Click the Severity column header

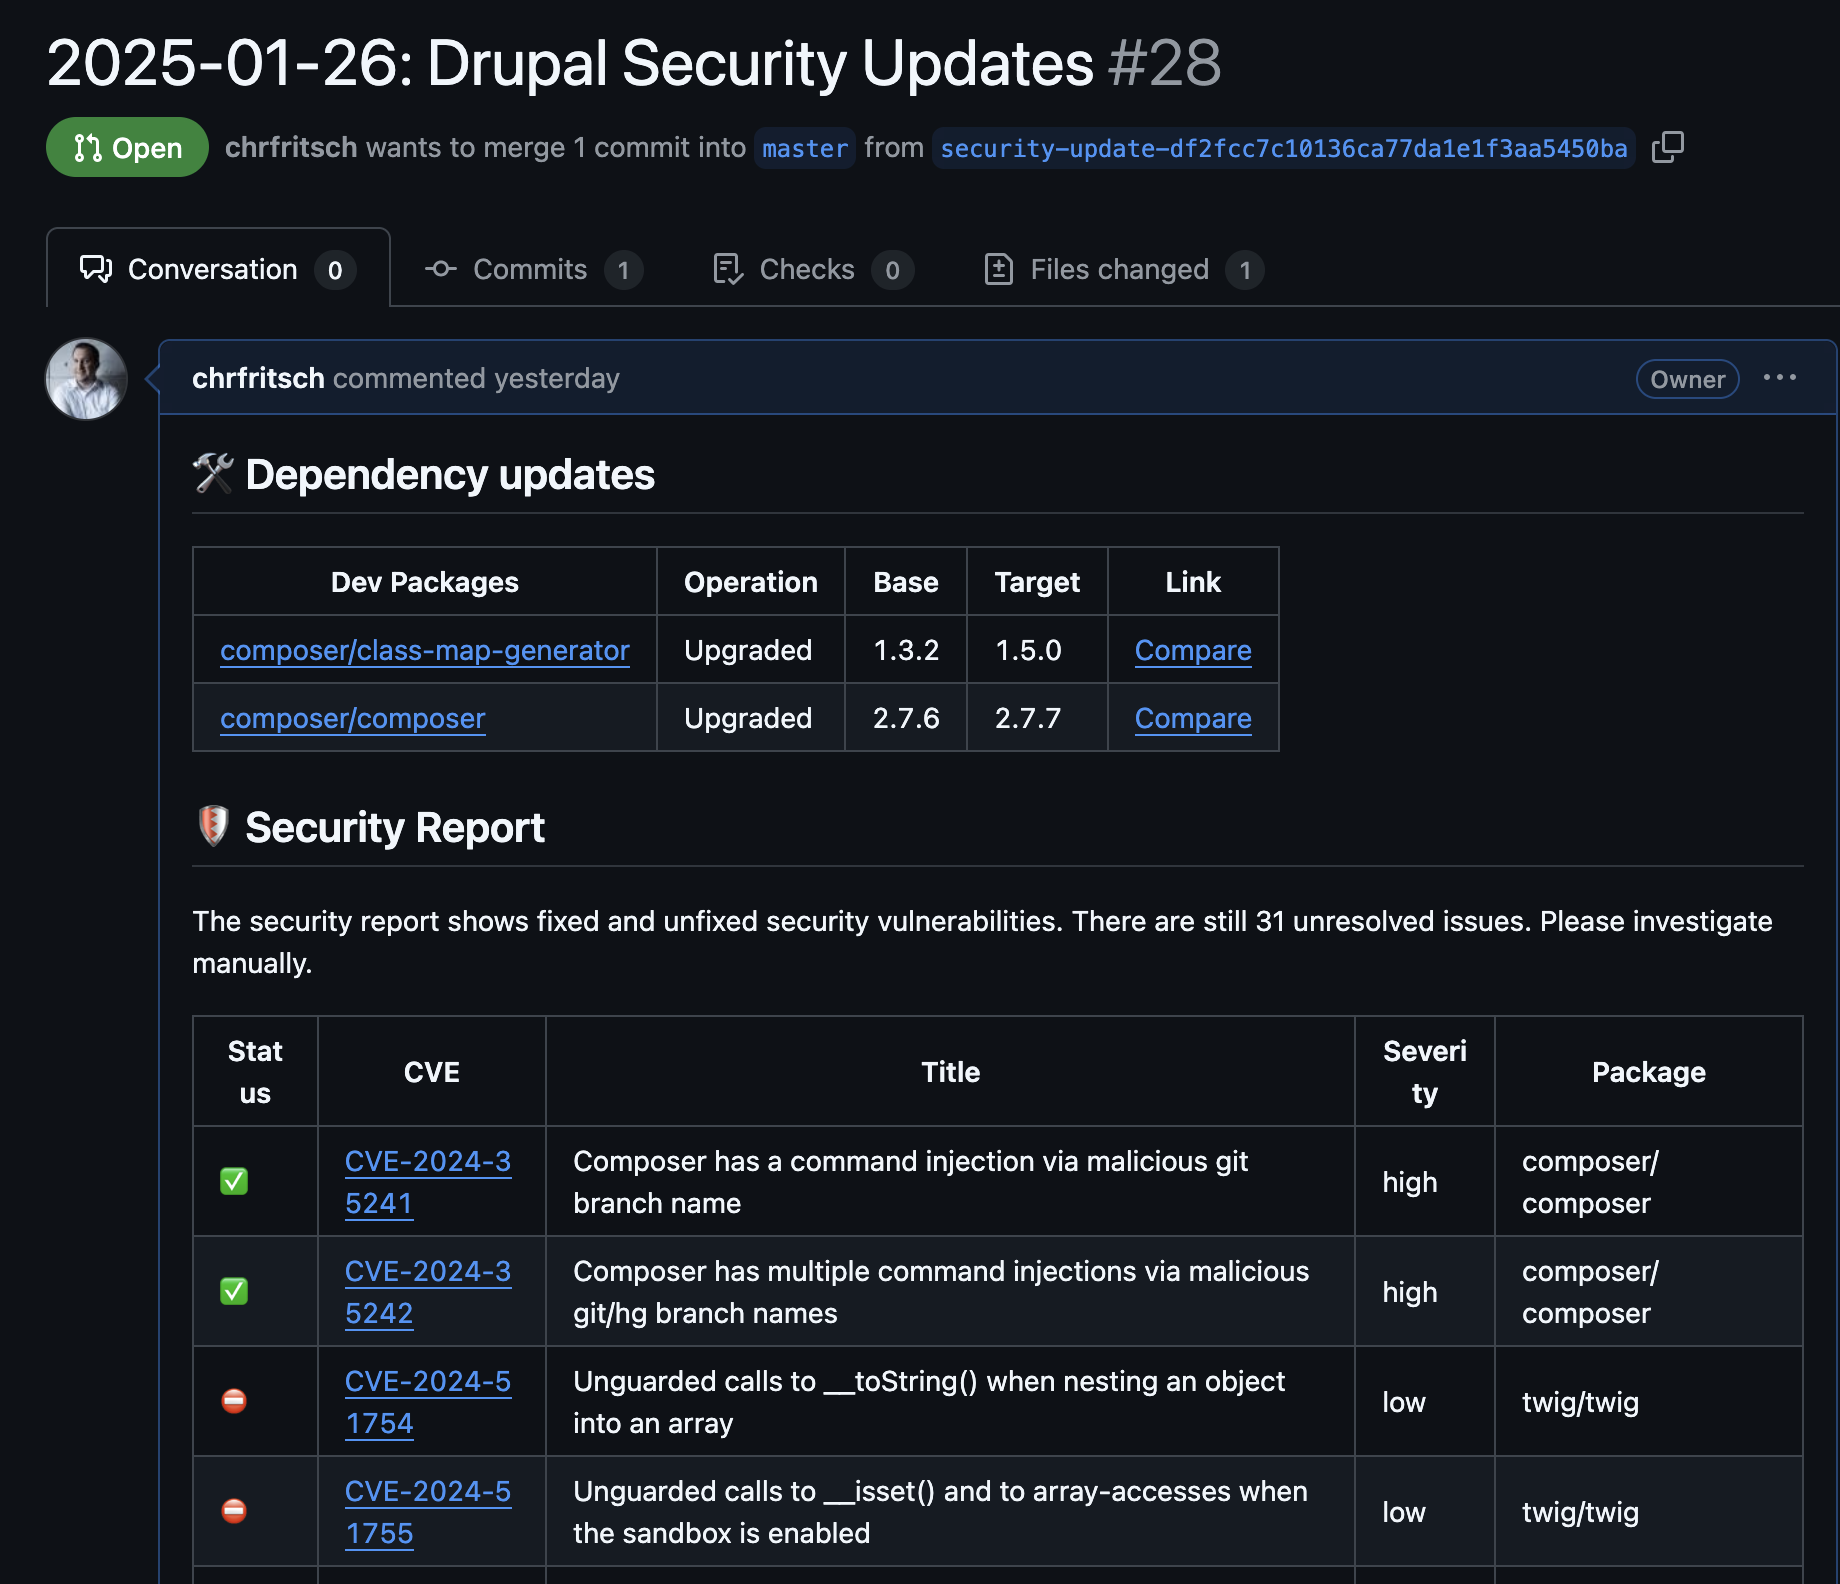1425,1072
